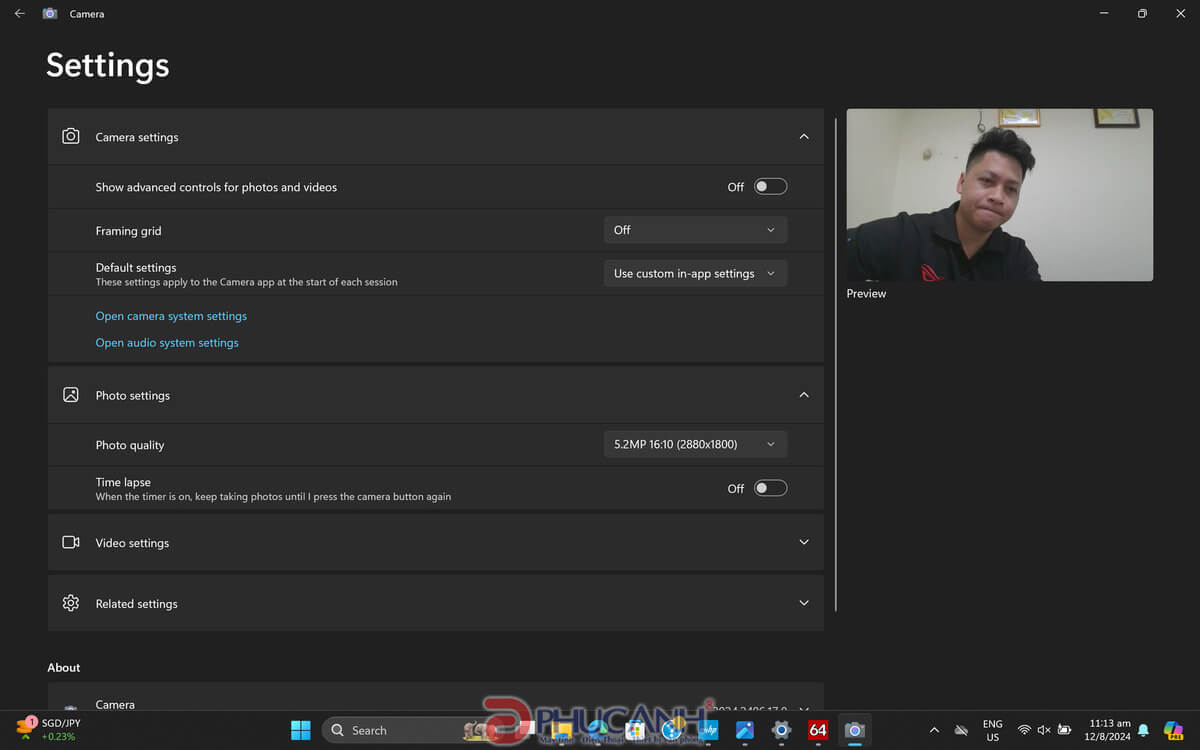Collapse the Camera settings section
The image size is (1200, 750).
(804, 137)
